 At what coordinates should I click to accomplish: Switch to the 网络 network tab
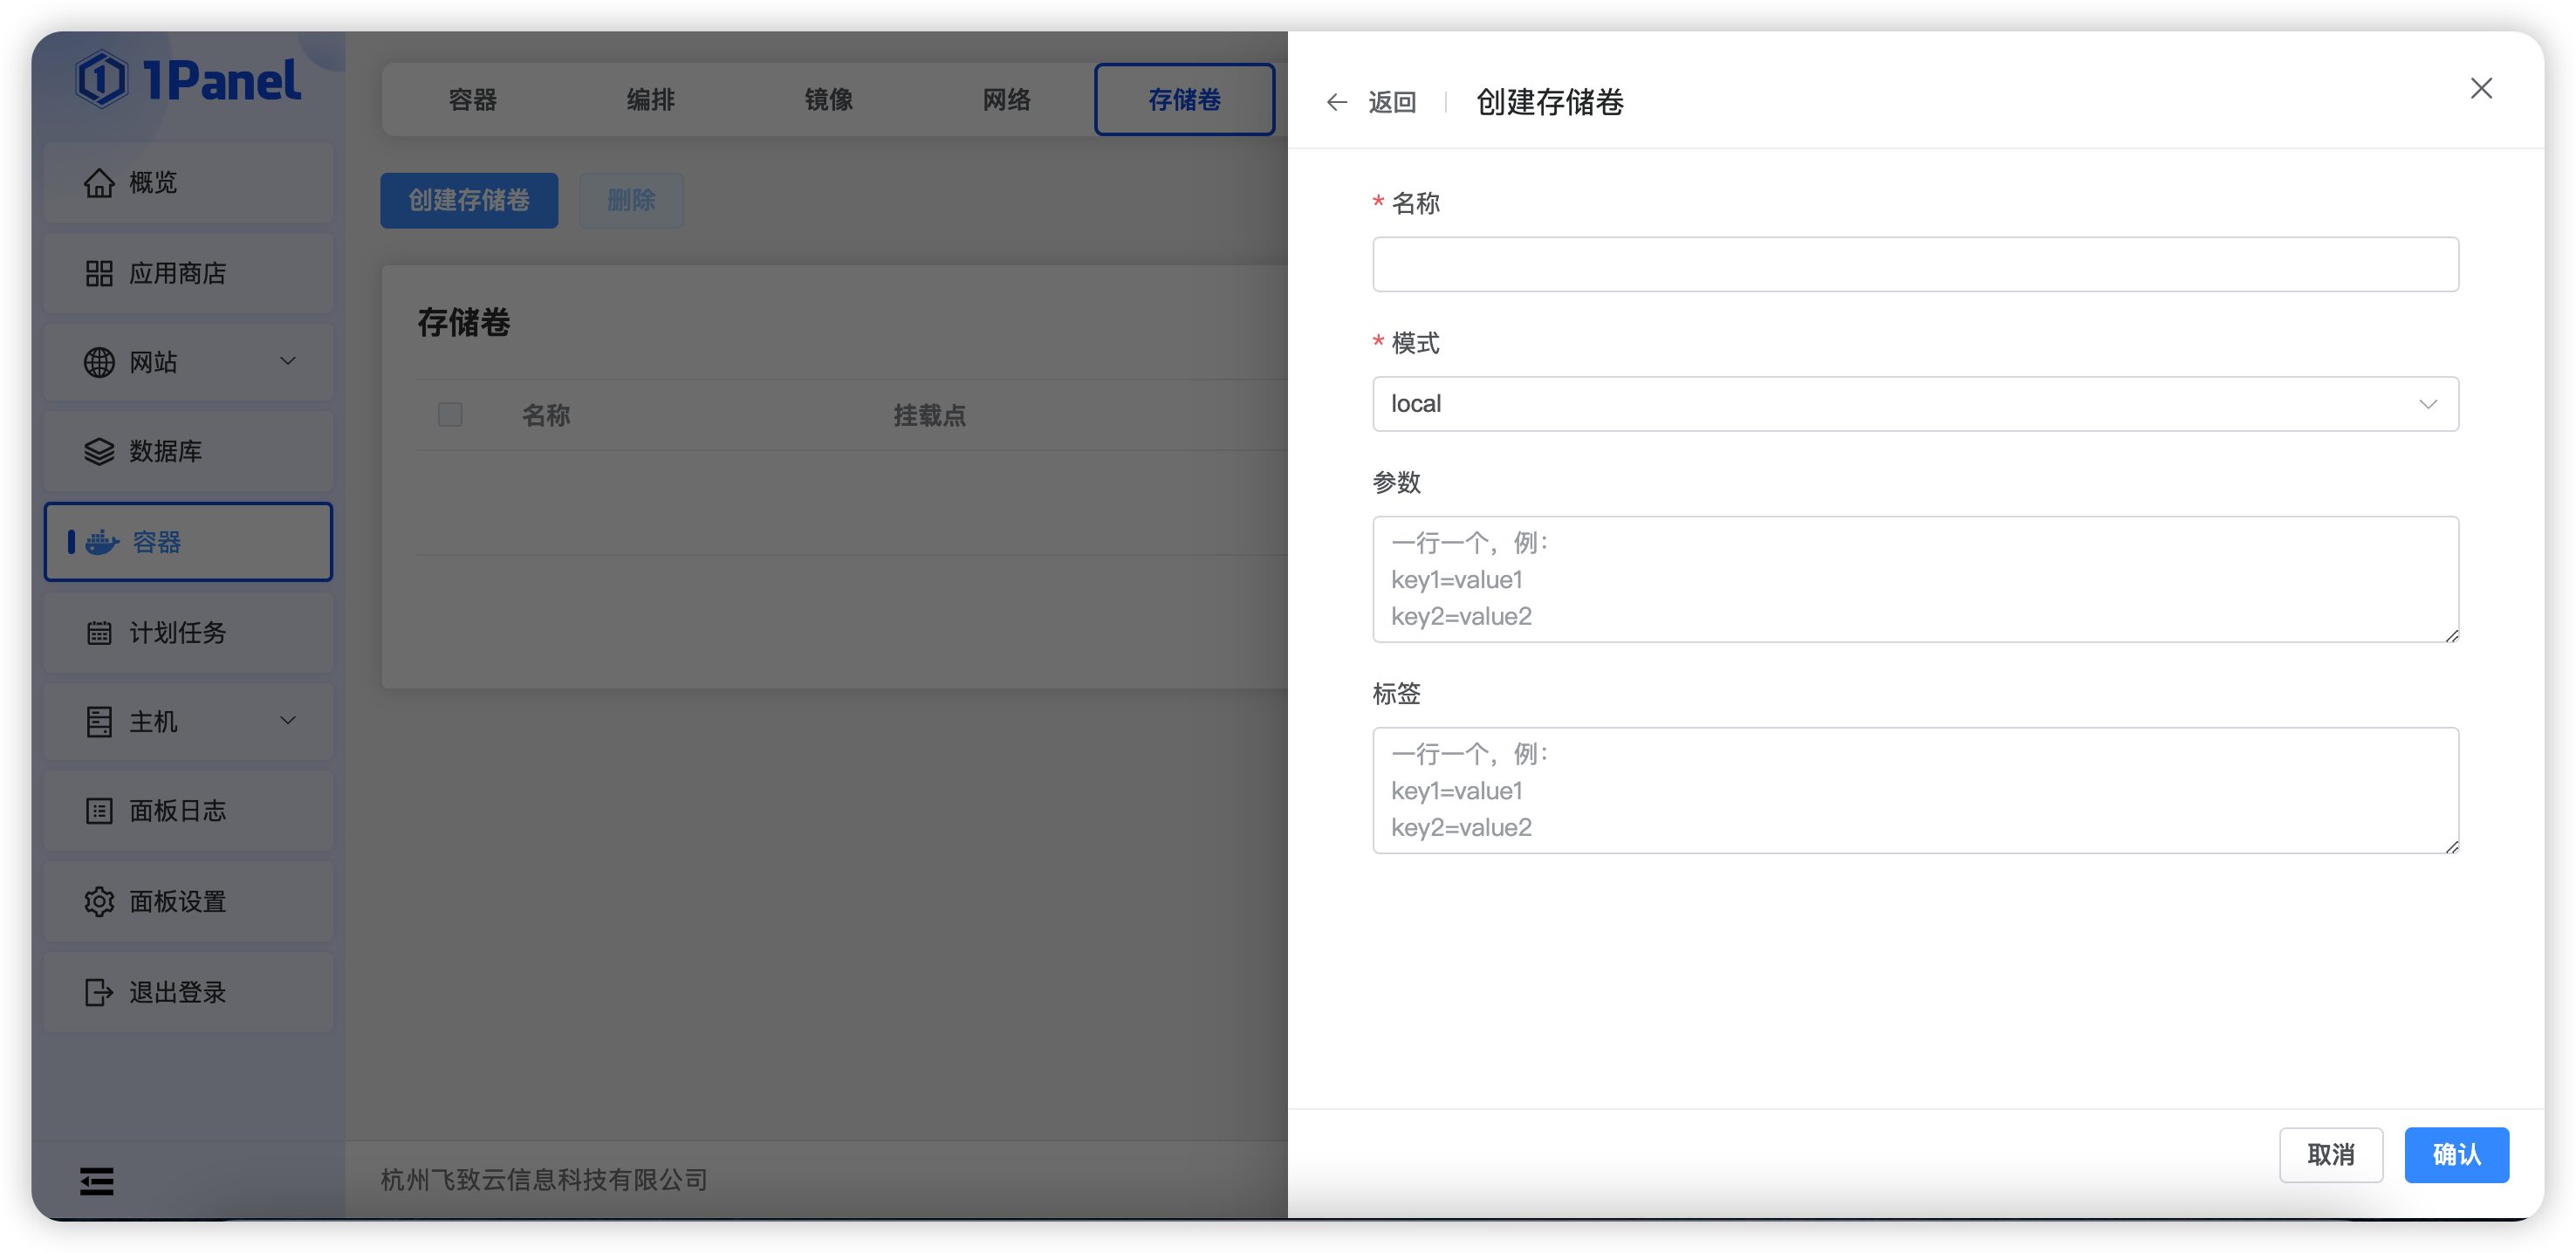coord(1006,99)
